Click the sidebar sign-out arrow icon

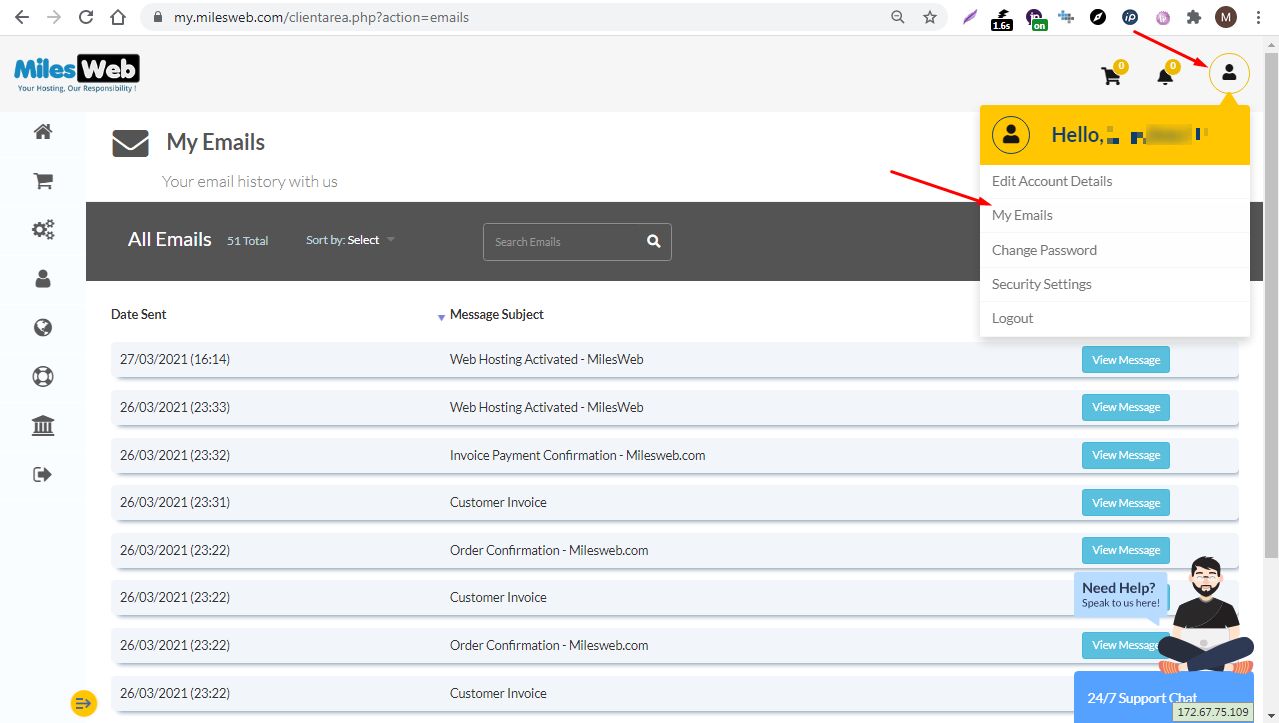pyautogui.click(x=43, y=474)
